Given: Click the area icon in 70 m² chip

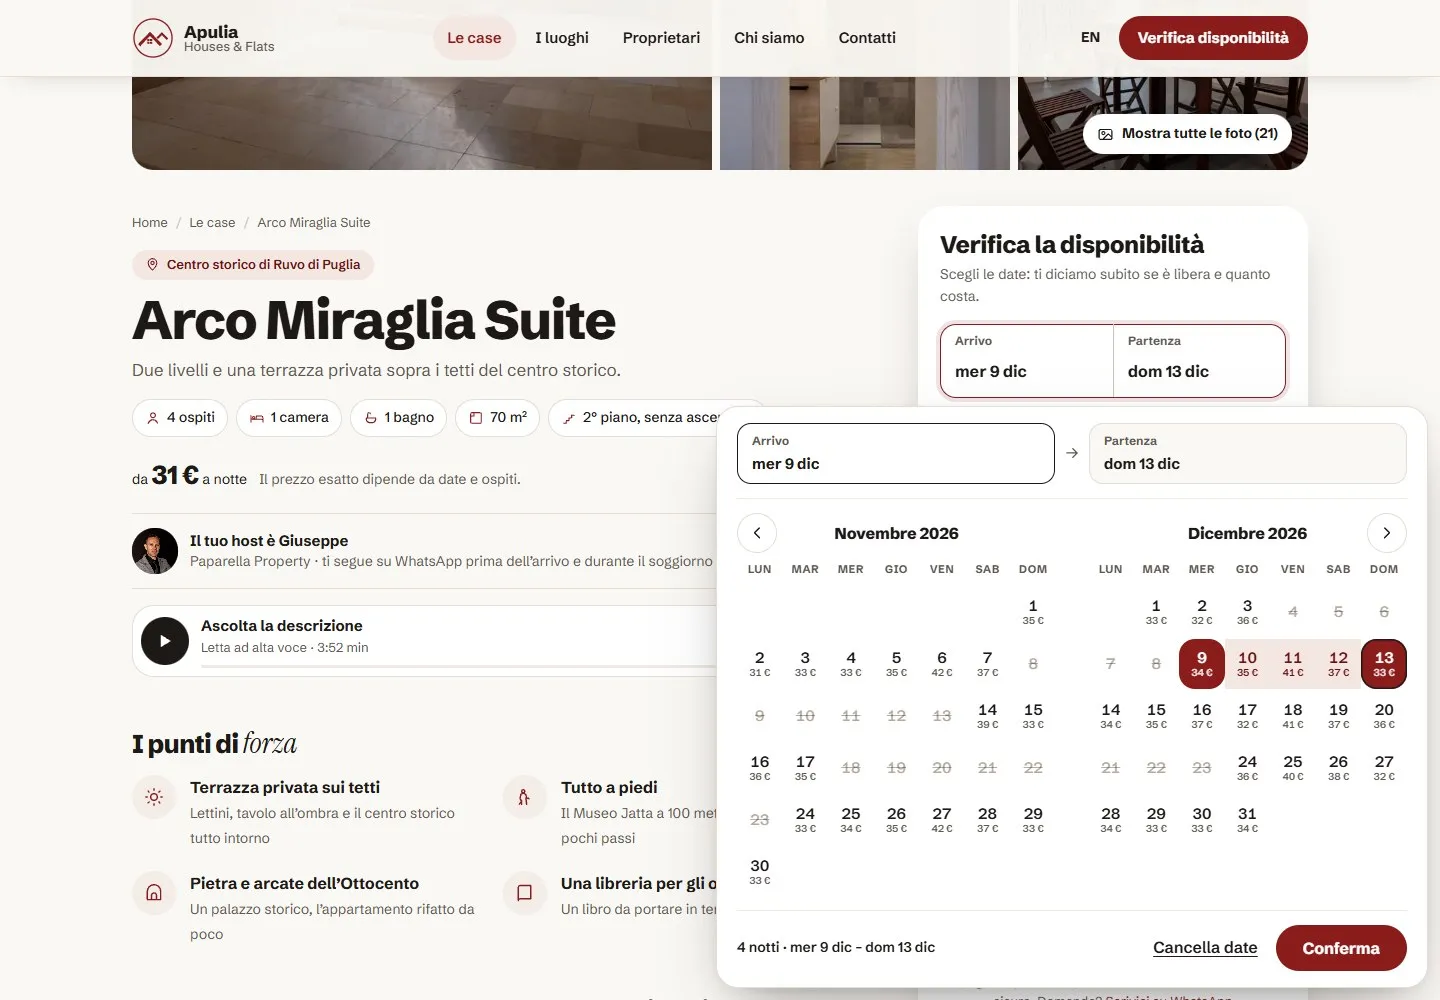Looking at the screenshot, I should pos(476,418).
